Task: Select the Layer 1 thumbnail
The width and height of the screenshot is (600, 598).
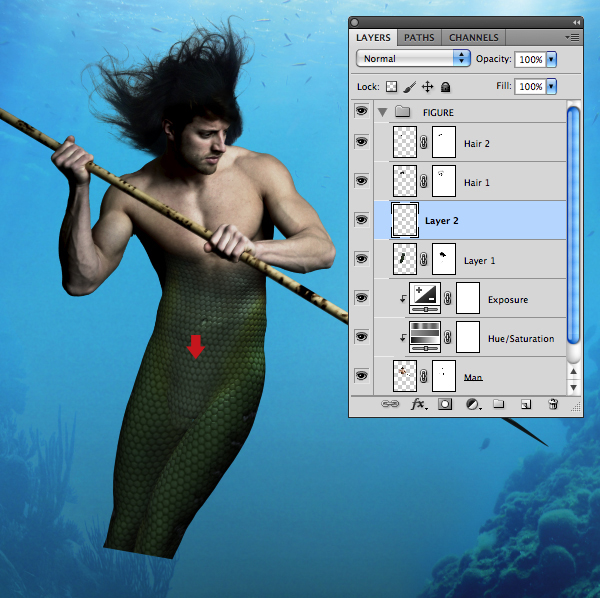Action: (x=405, y=259)
